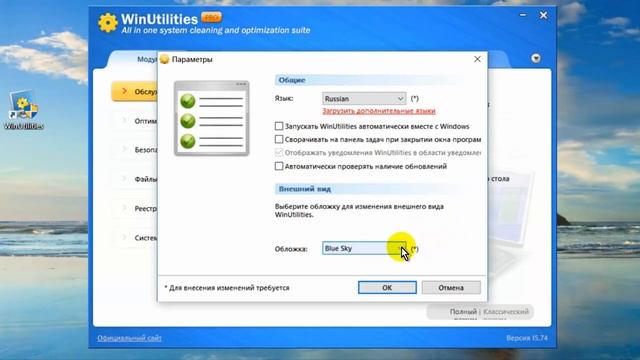Open the Язык dropdown showing Russian
This screenshot has height=360, width=640.
click(x=364, y=98)
